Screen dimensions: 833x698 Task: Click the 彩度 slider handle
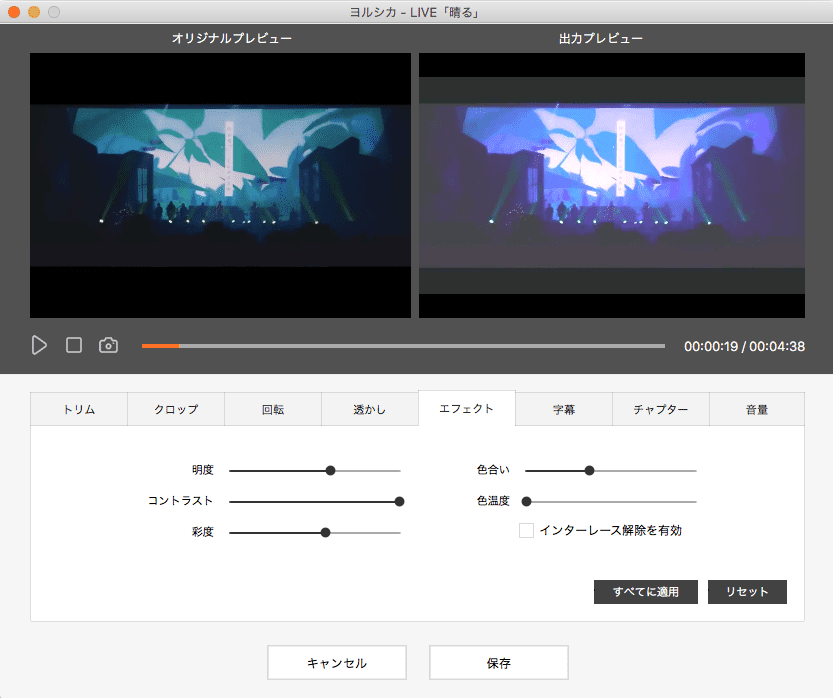(325, 532)
